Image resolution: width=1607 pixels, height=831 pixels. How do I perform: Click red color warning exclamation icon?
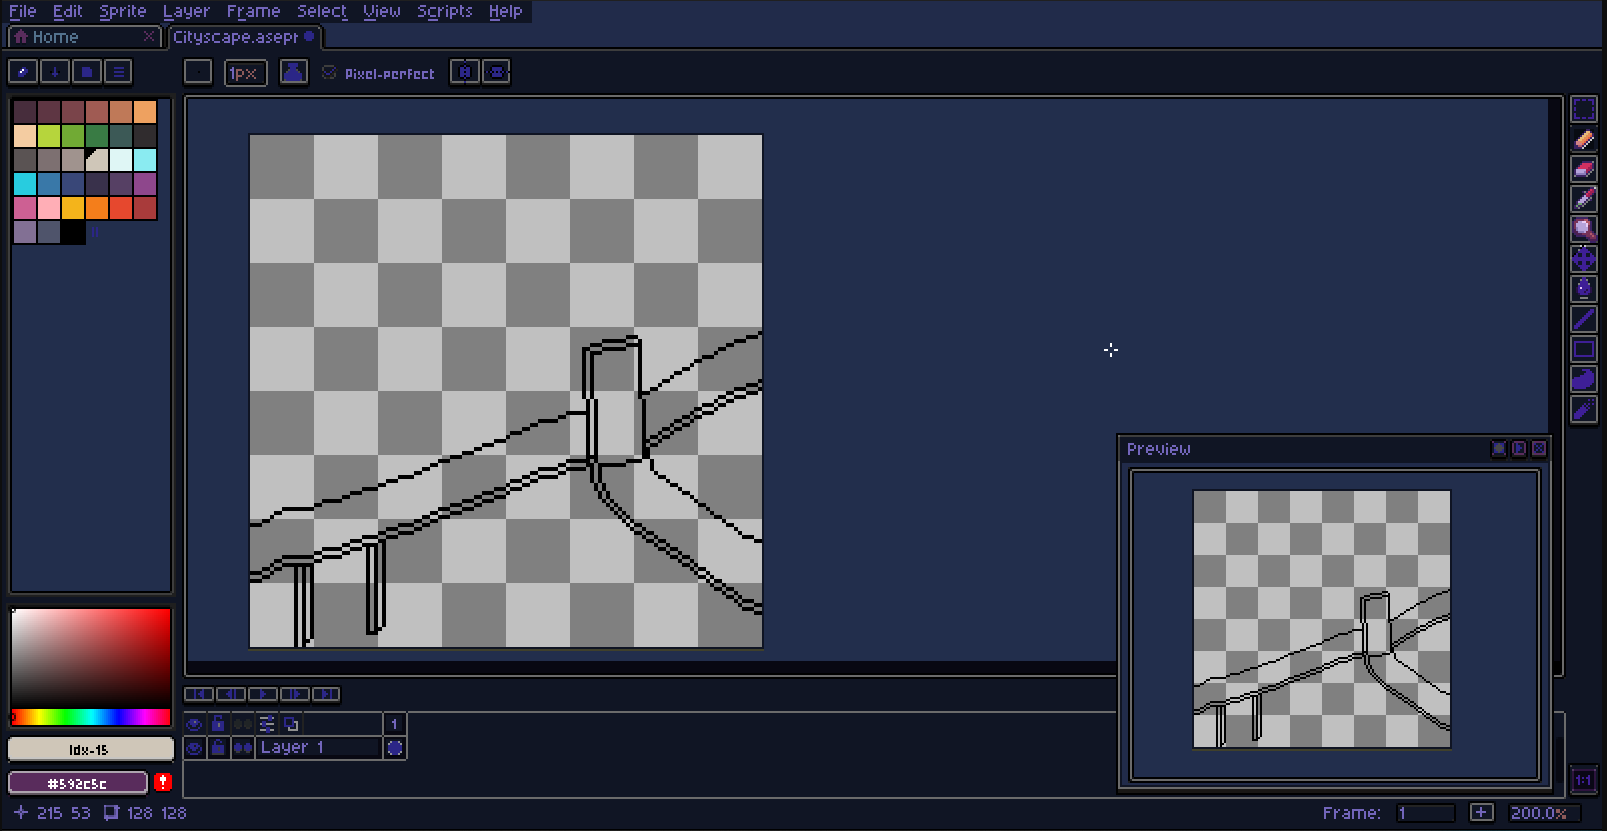[163, 782]
